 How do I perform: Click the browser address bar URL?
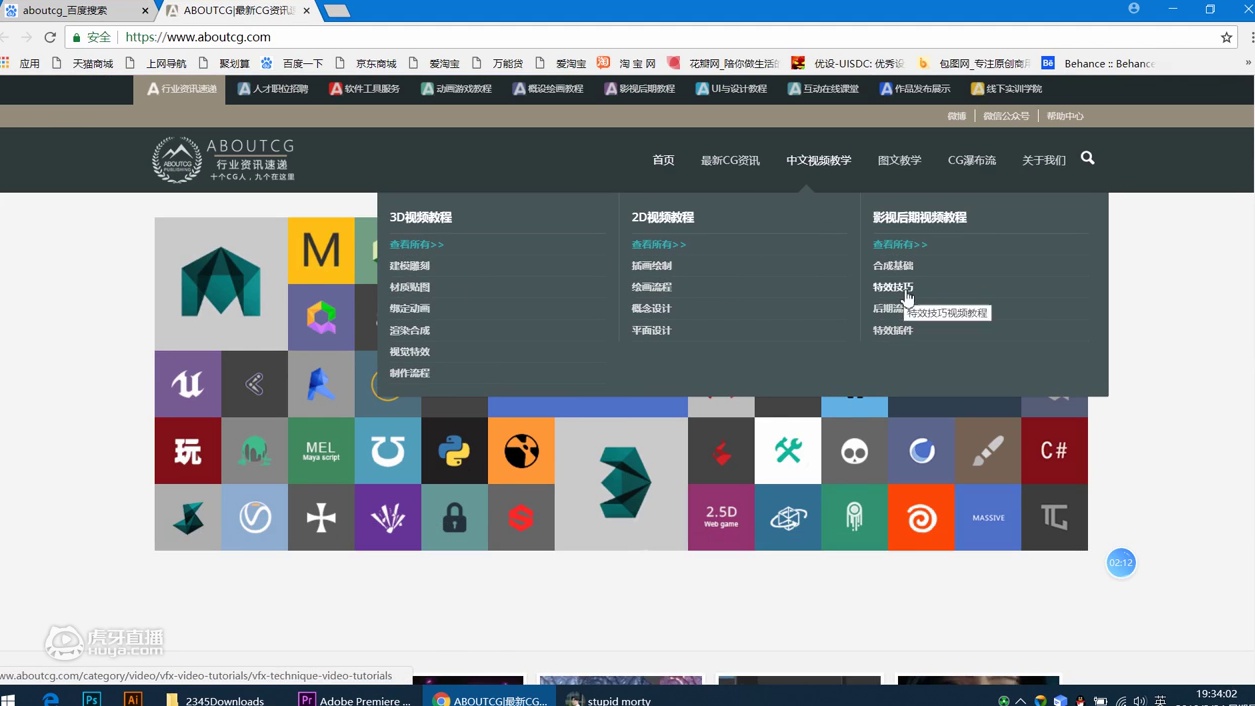point(198,37)
